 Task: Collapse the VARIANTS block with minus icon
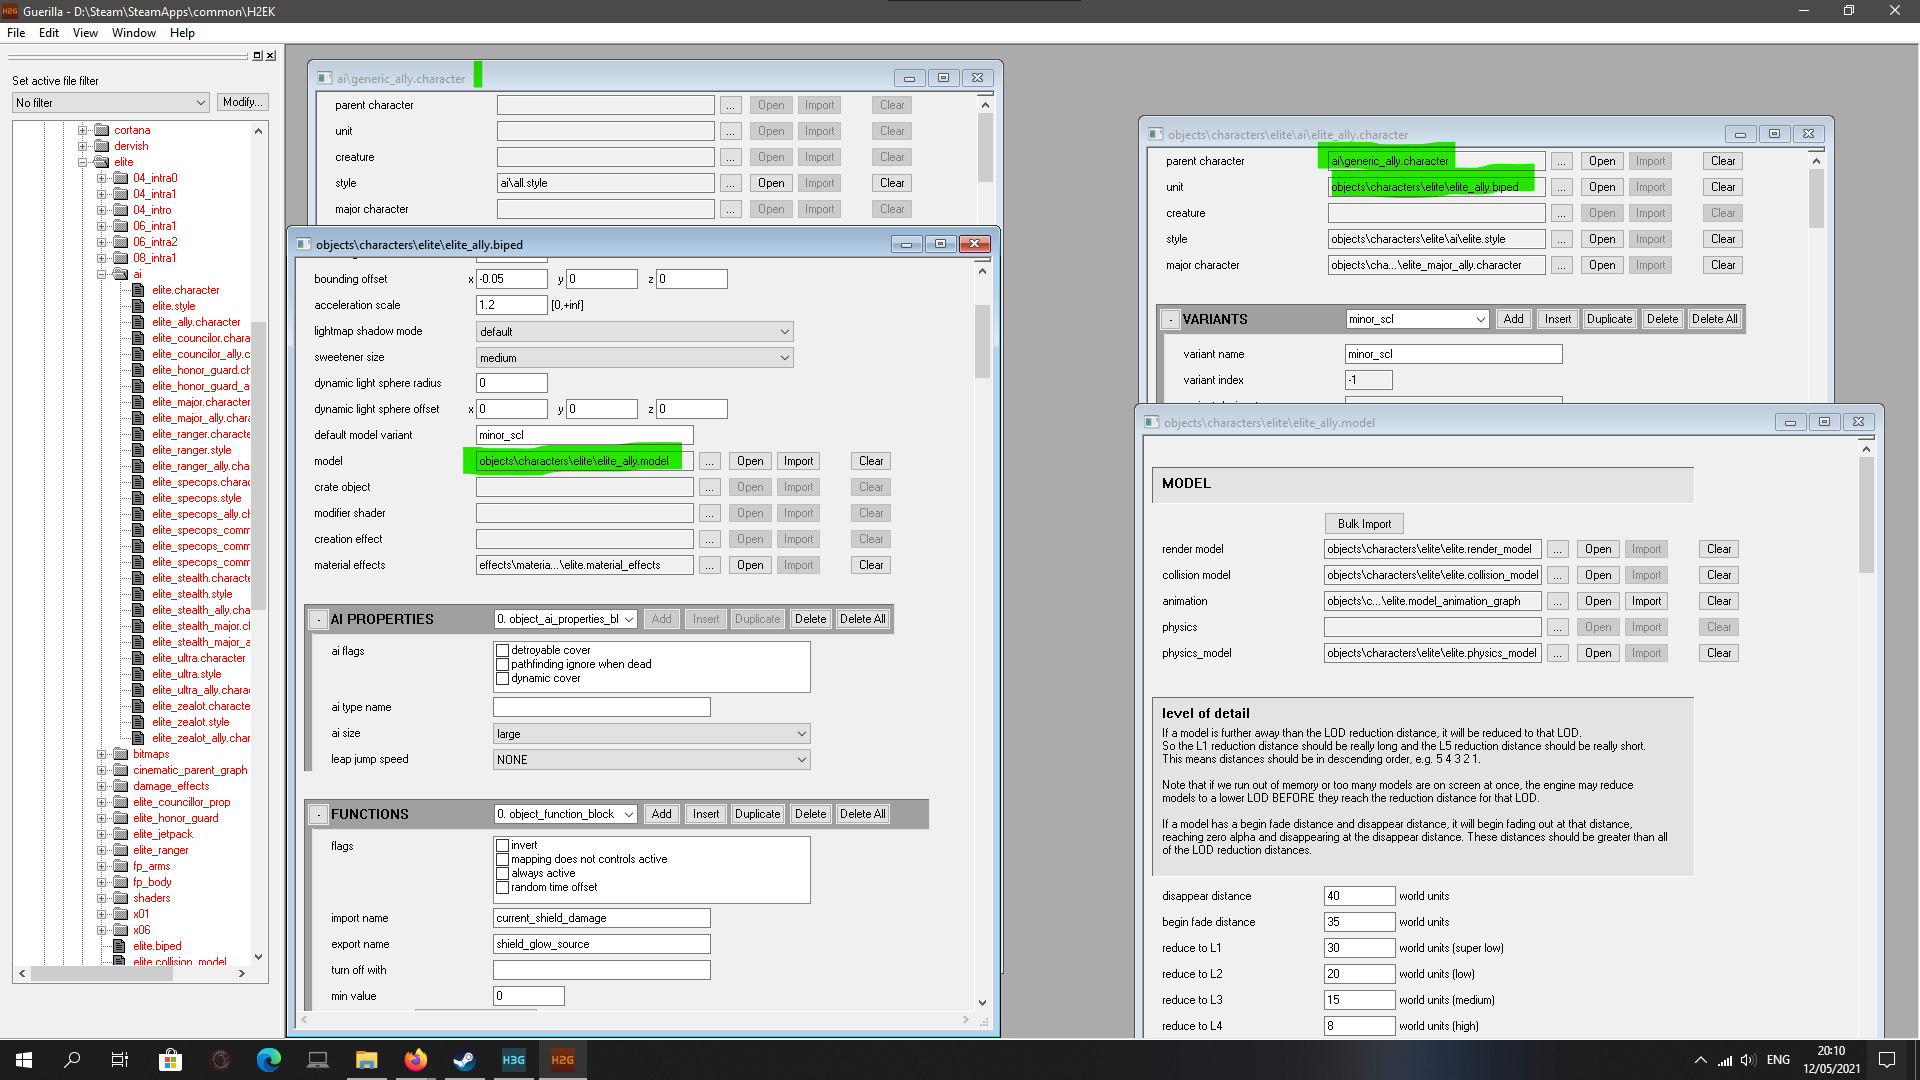1170,320
